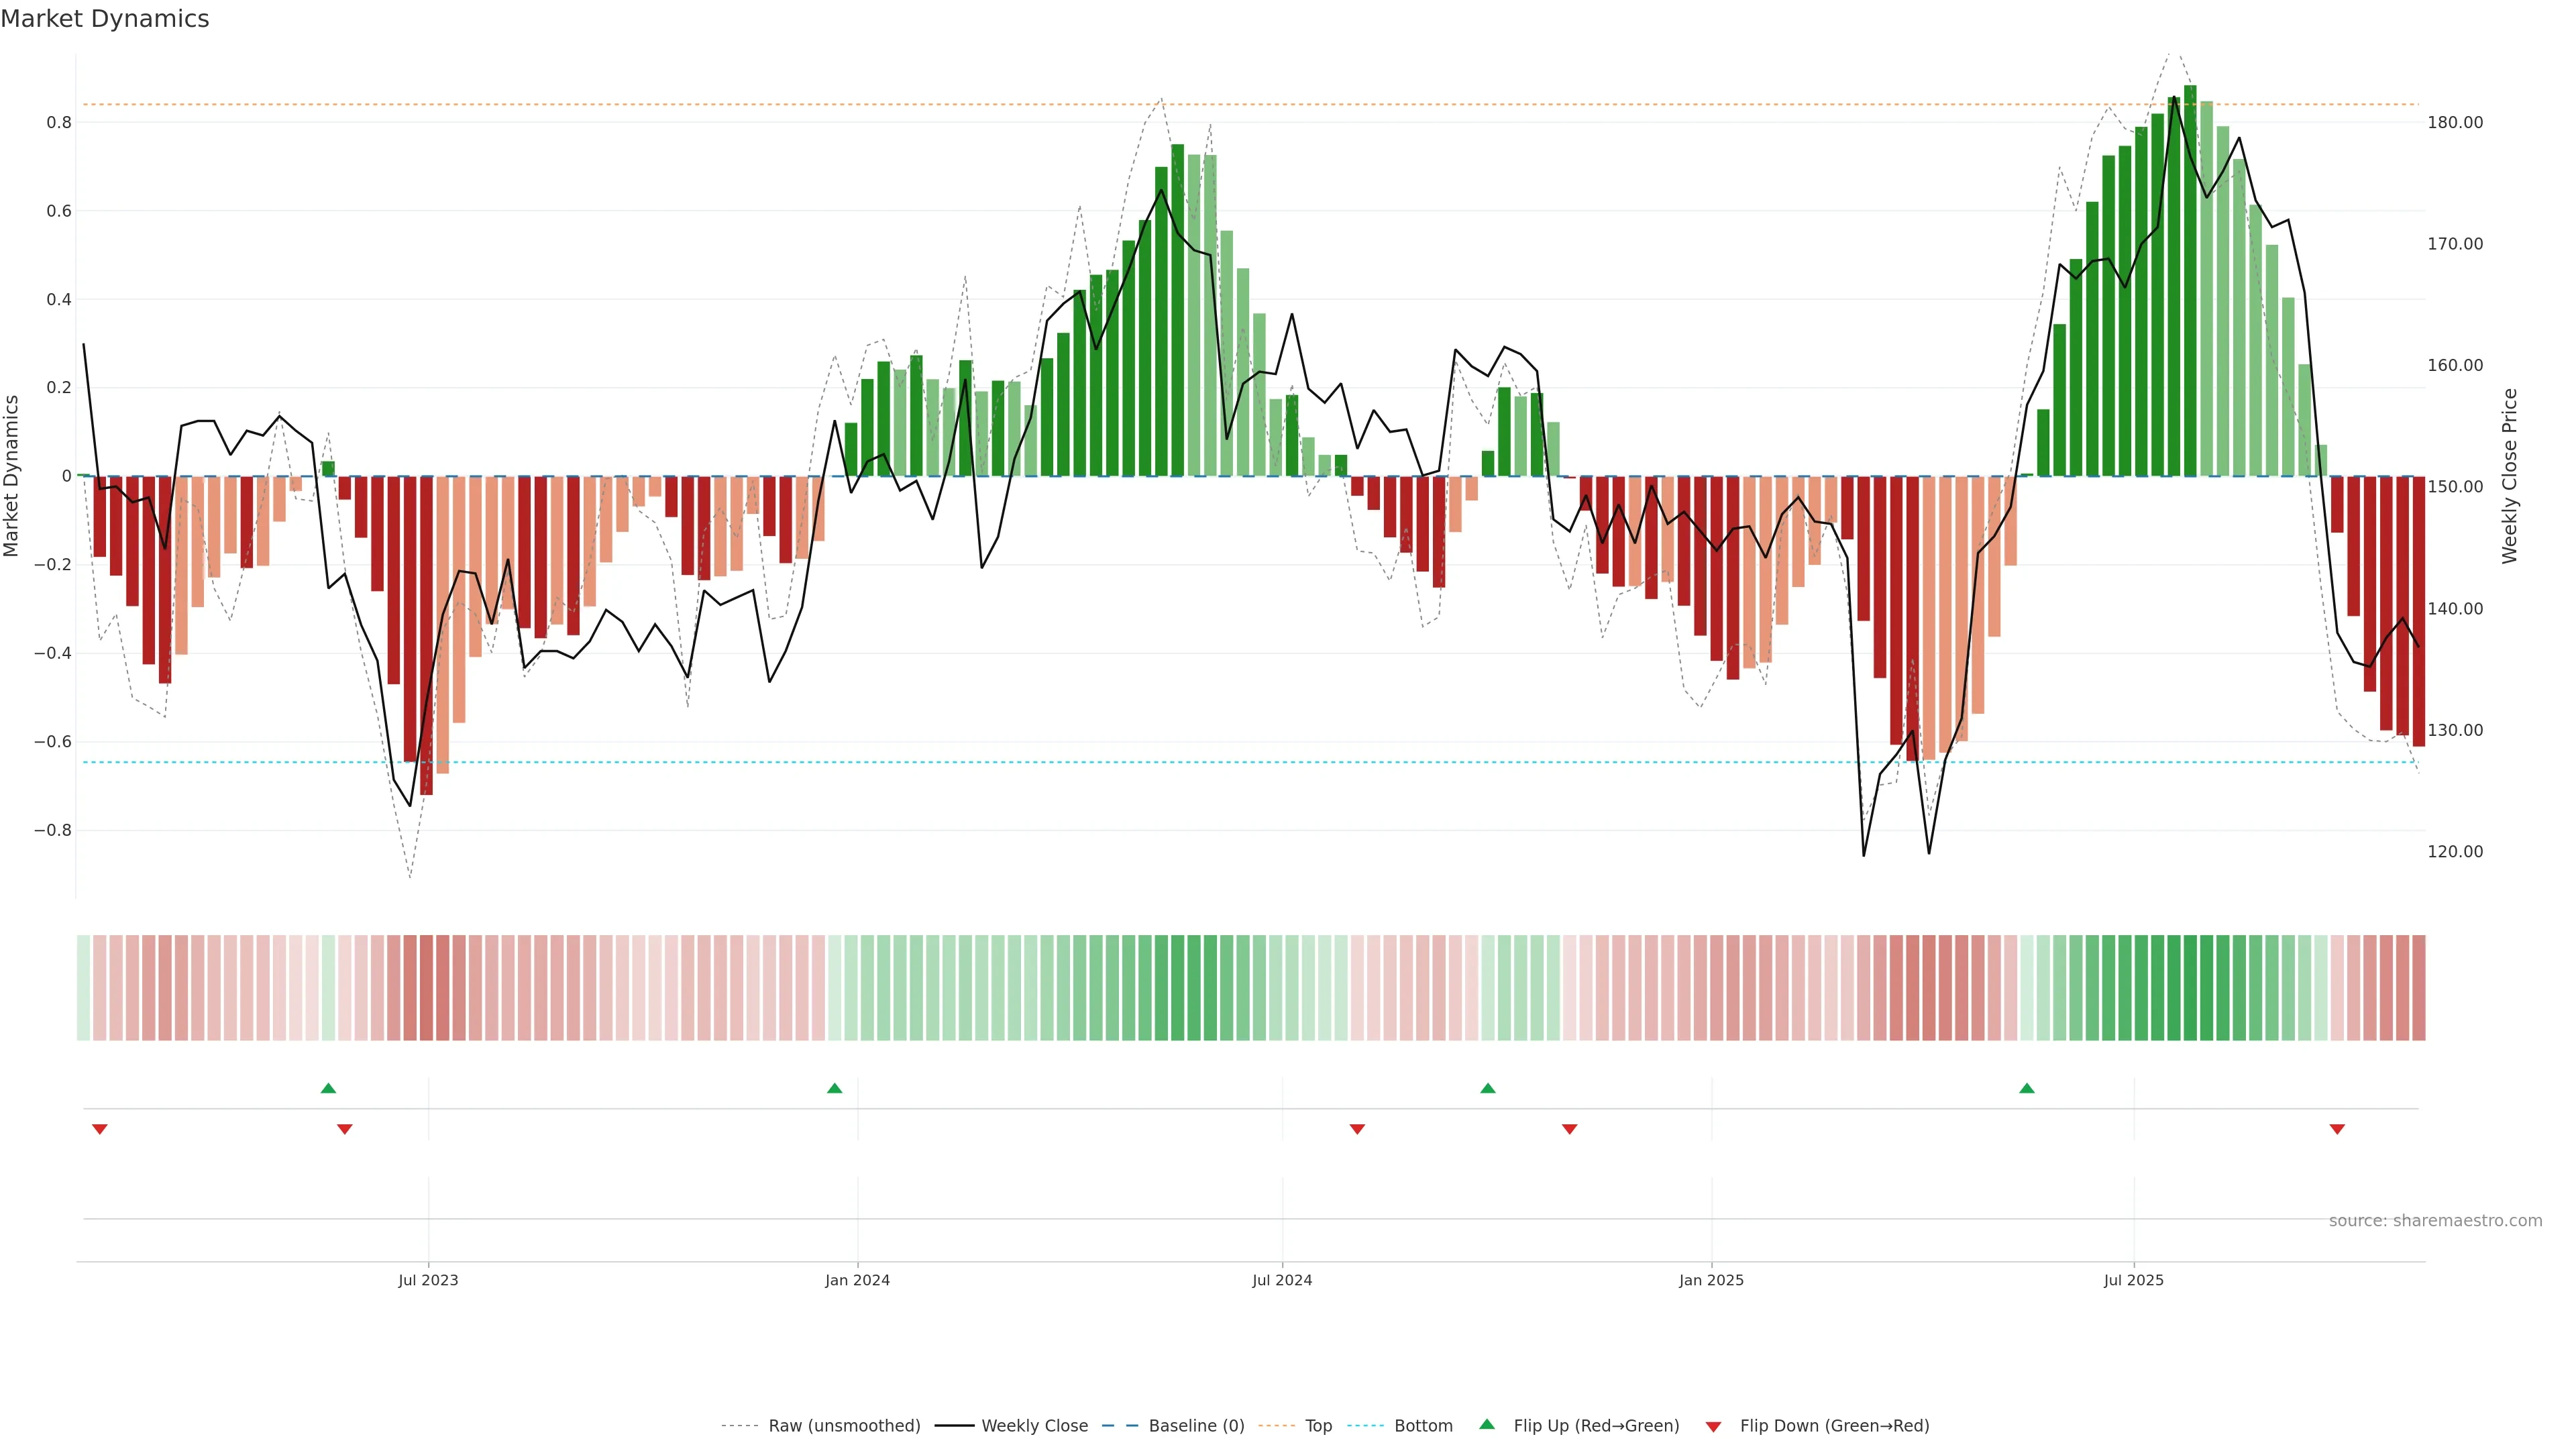Click the Jul 2023 axis label
The width and height of the screenshot is (2576, 1449).
coord(428,1280)
